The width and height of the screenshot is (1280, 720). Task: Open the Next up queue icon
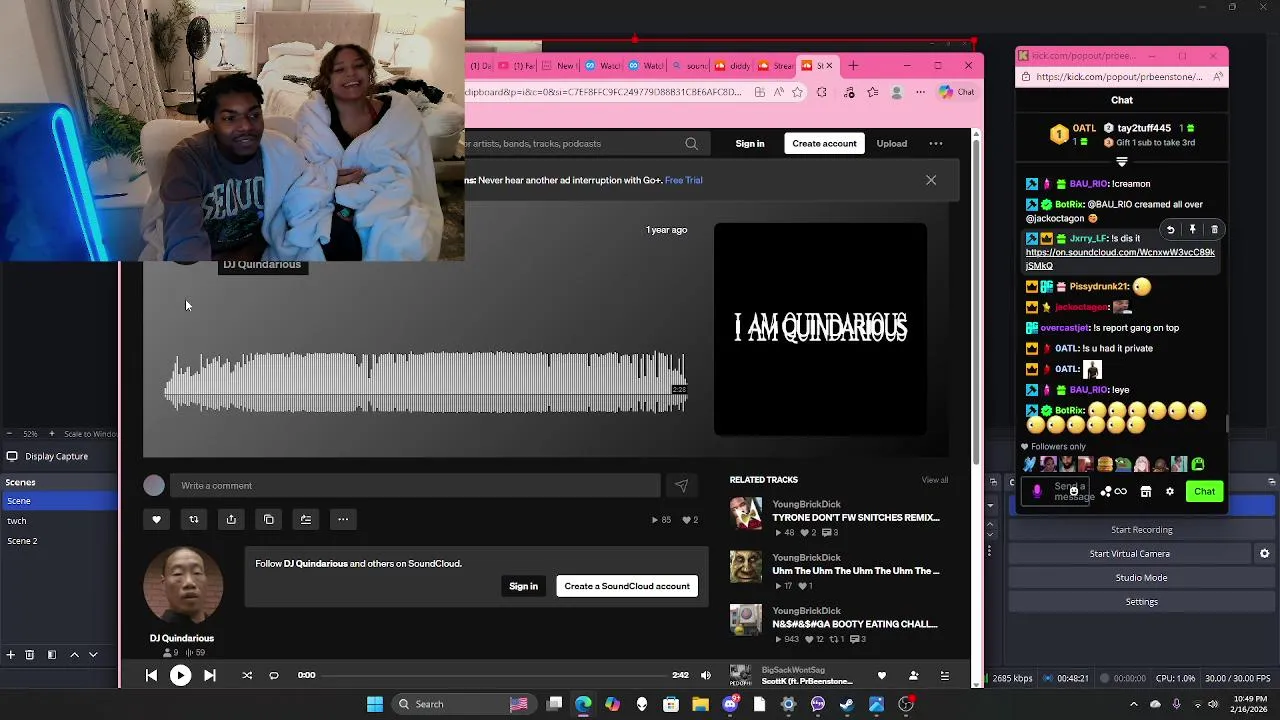coord(944,676)
